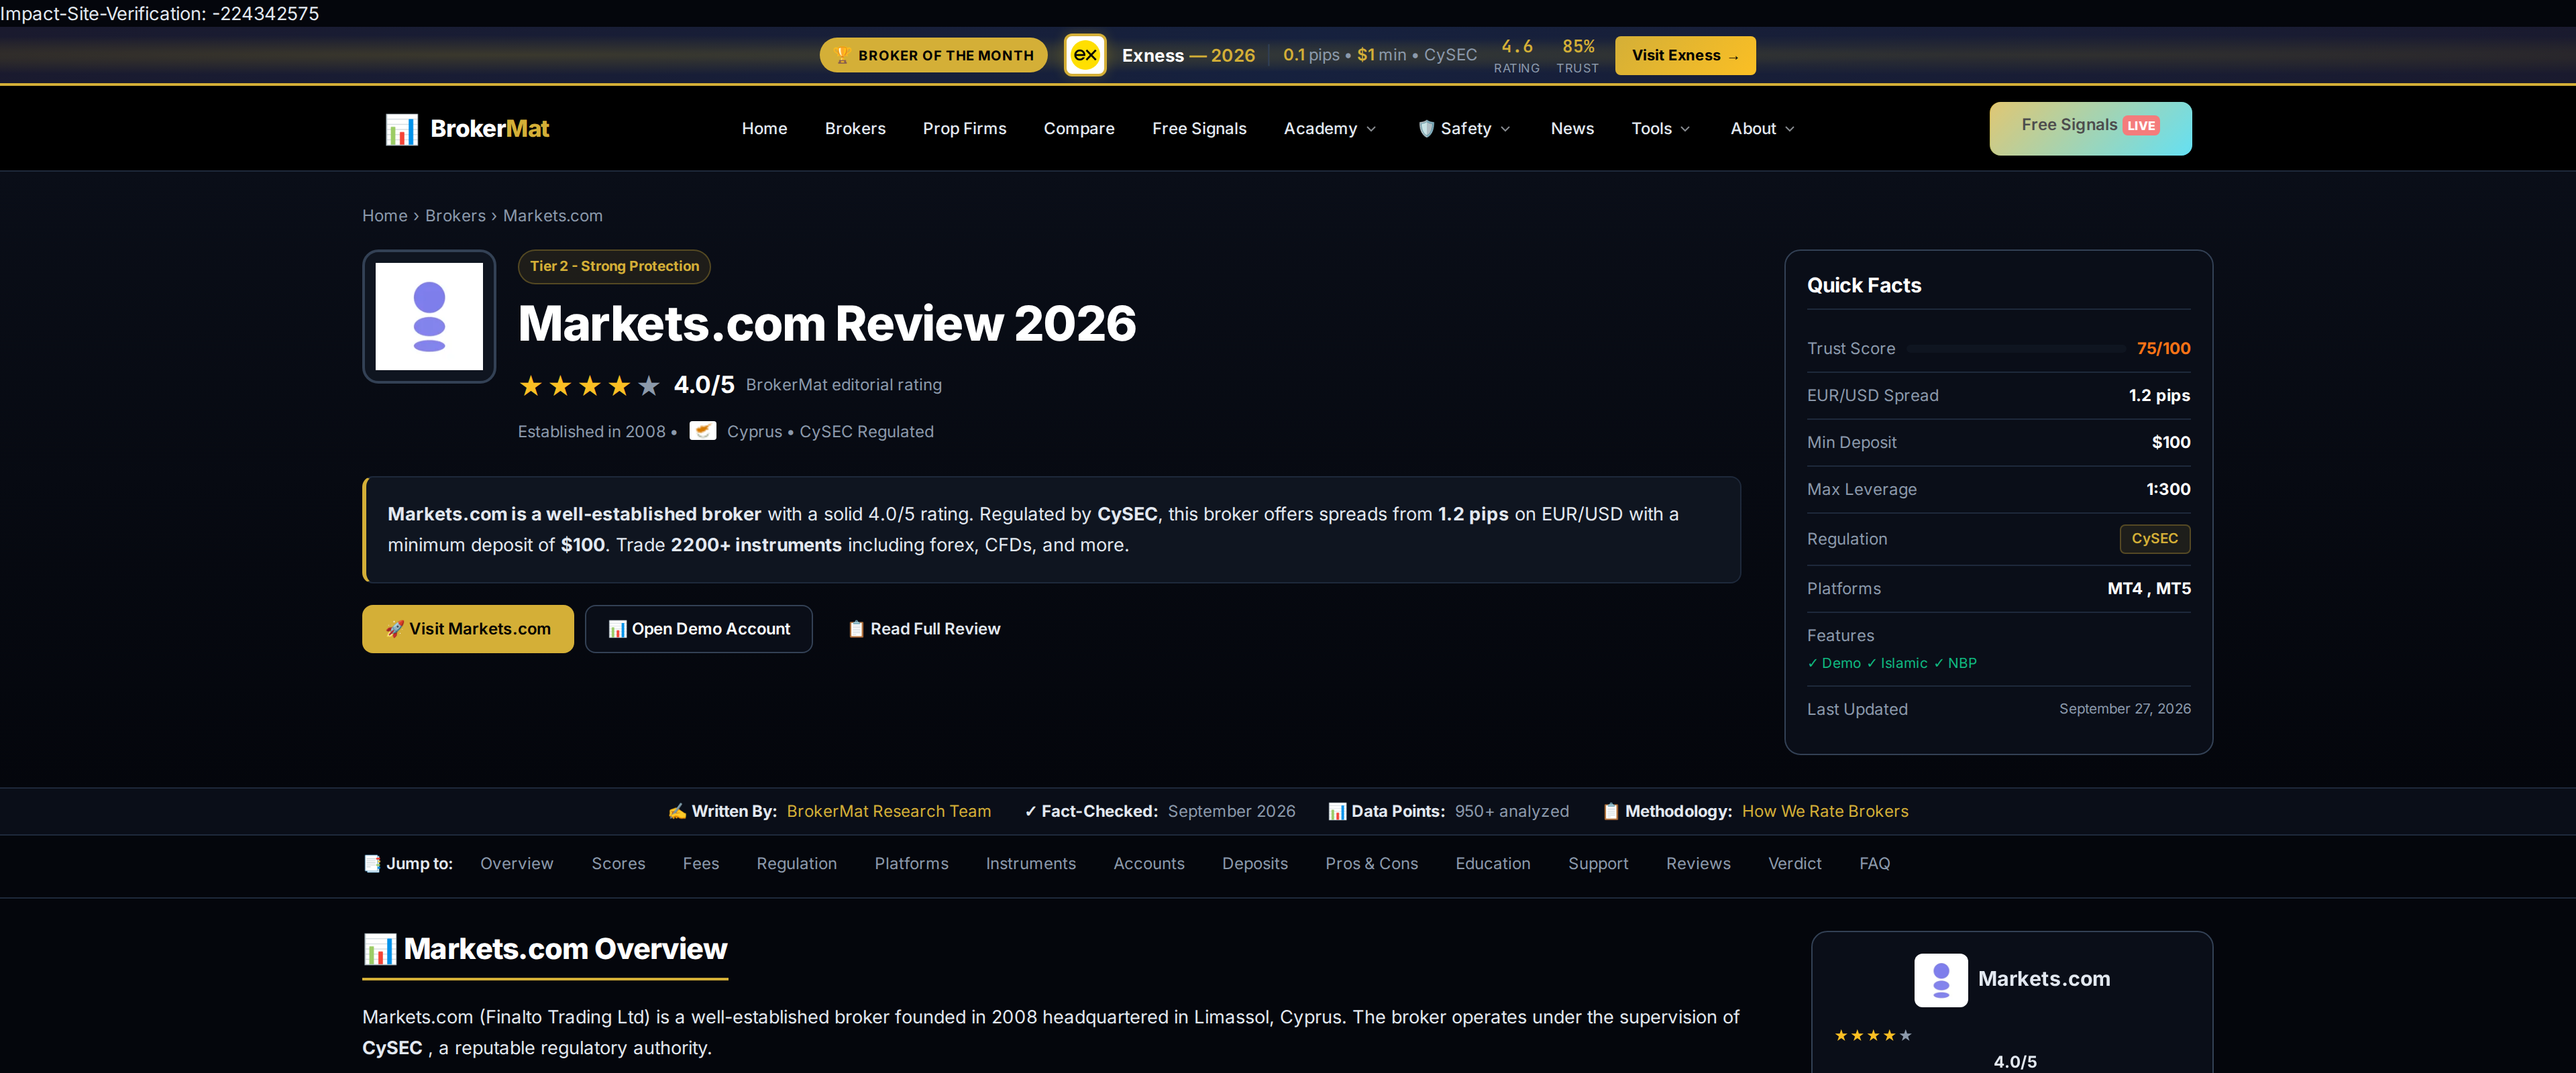Expand the About dropdown menu
Image resolution: width=2576 pixels, height=1073 pixels.
coord(1763,128)
